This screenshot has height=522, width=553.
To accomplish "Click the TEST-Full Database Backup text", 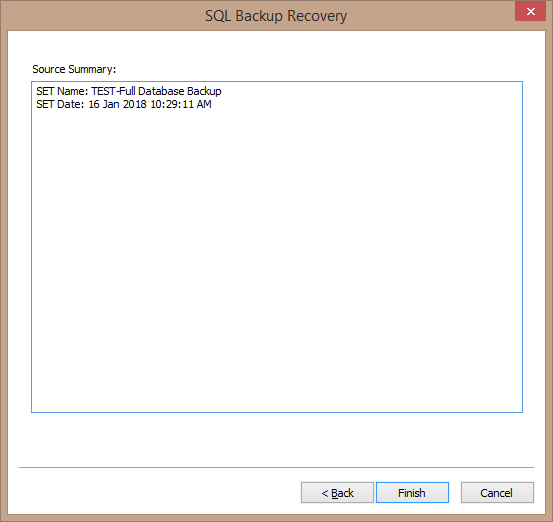I will coord(156,91).
